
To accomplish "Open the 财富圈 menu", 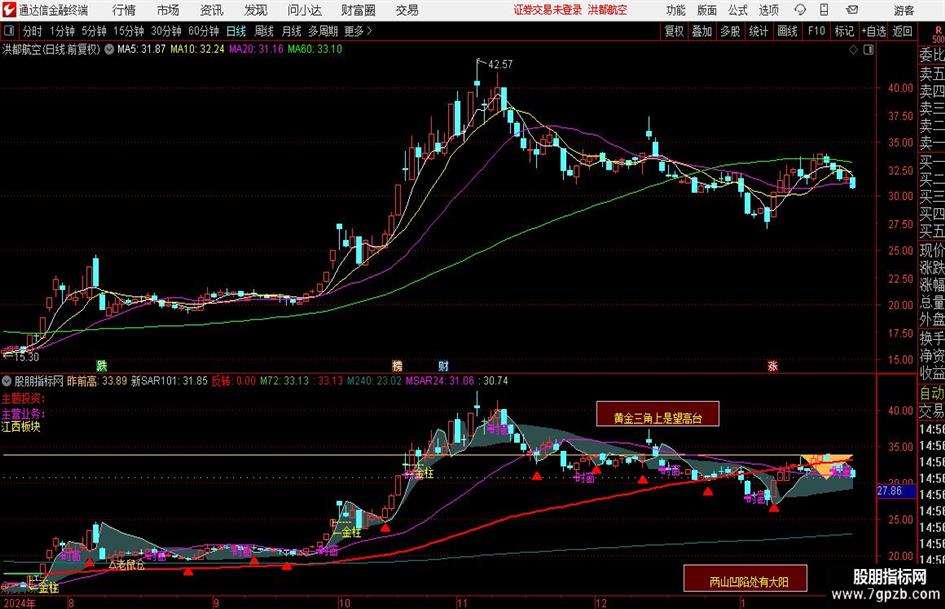I will pyautogui.click(x=358, y=10).
